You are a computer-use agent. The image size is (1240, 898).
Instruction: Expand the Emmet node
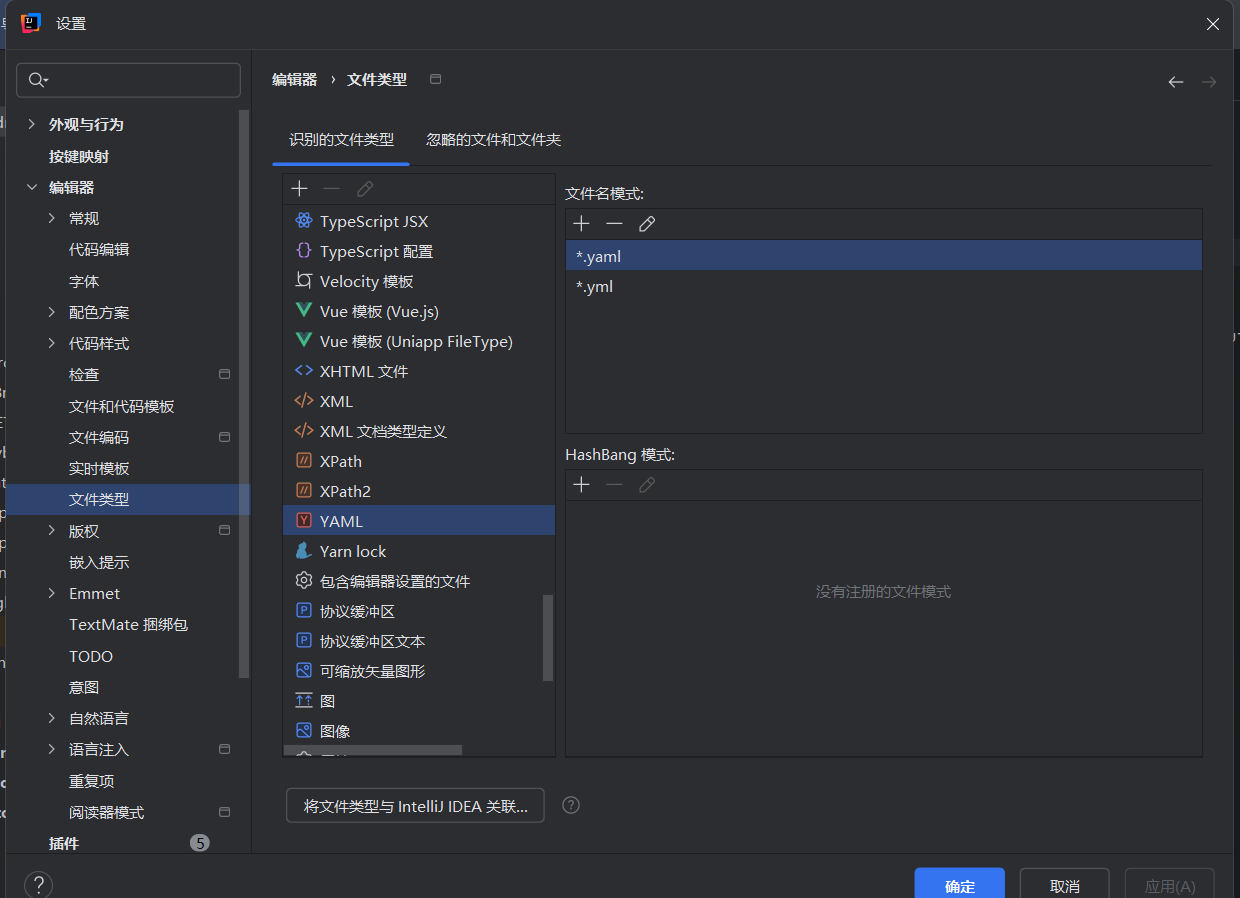tap(52, 593)
